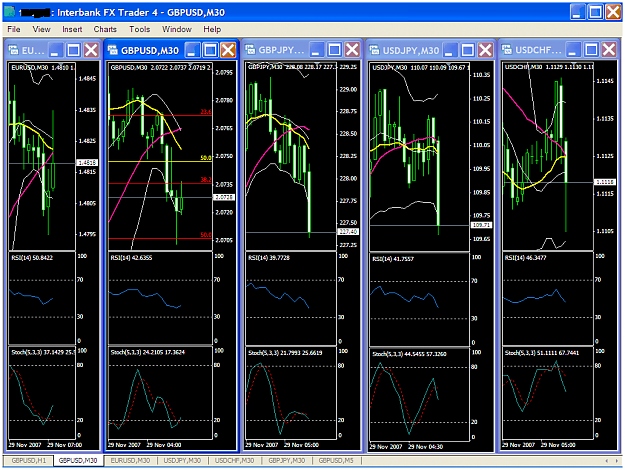The height and width of the screenshot is (470, 625).
Task: Switch to the GBPUSD,M5 bottom tab
Action: 336,460
